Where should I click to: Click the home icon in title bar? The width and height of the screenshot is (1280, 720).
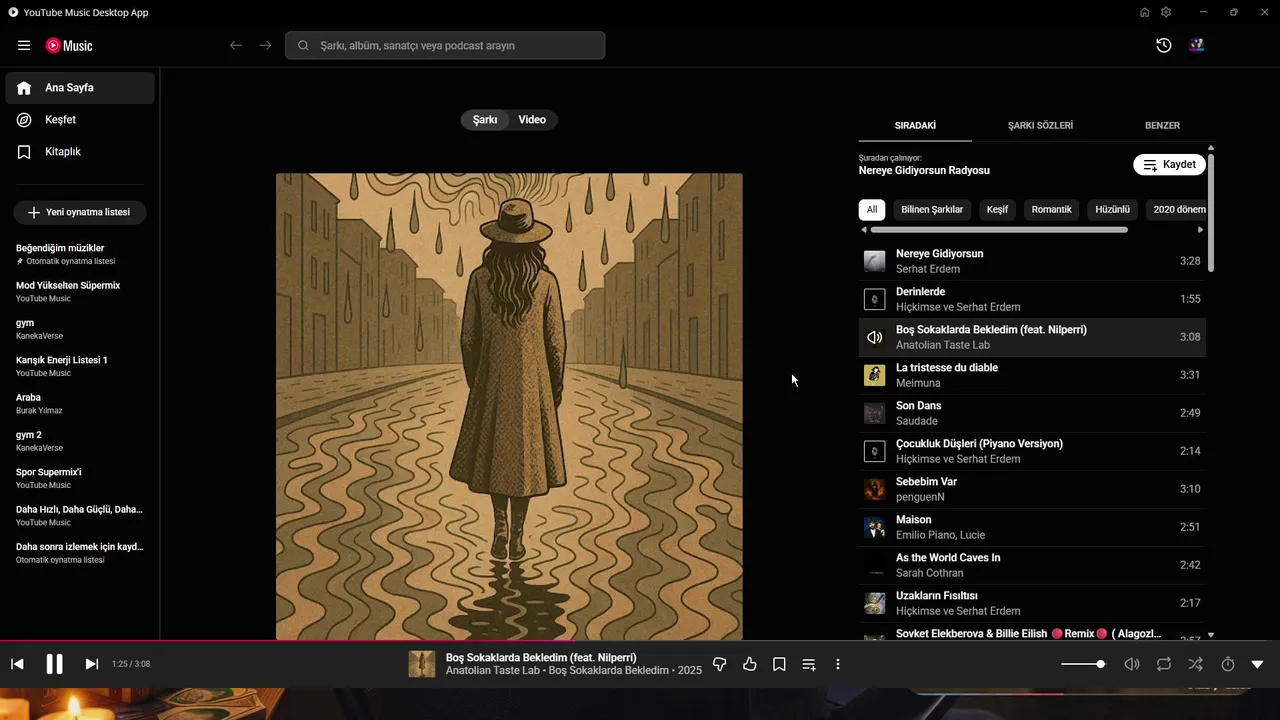tap(1144, 12)
